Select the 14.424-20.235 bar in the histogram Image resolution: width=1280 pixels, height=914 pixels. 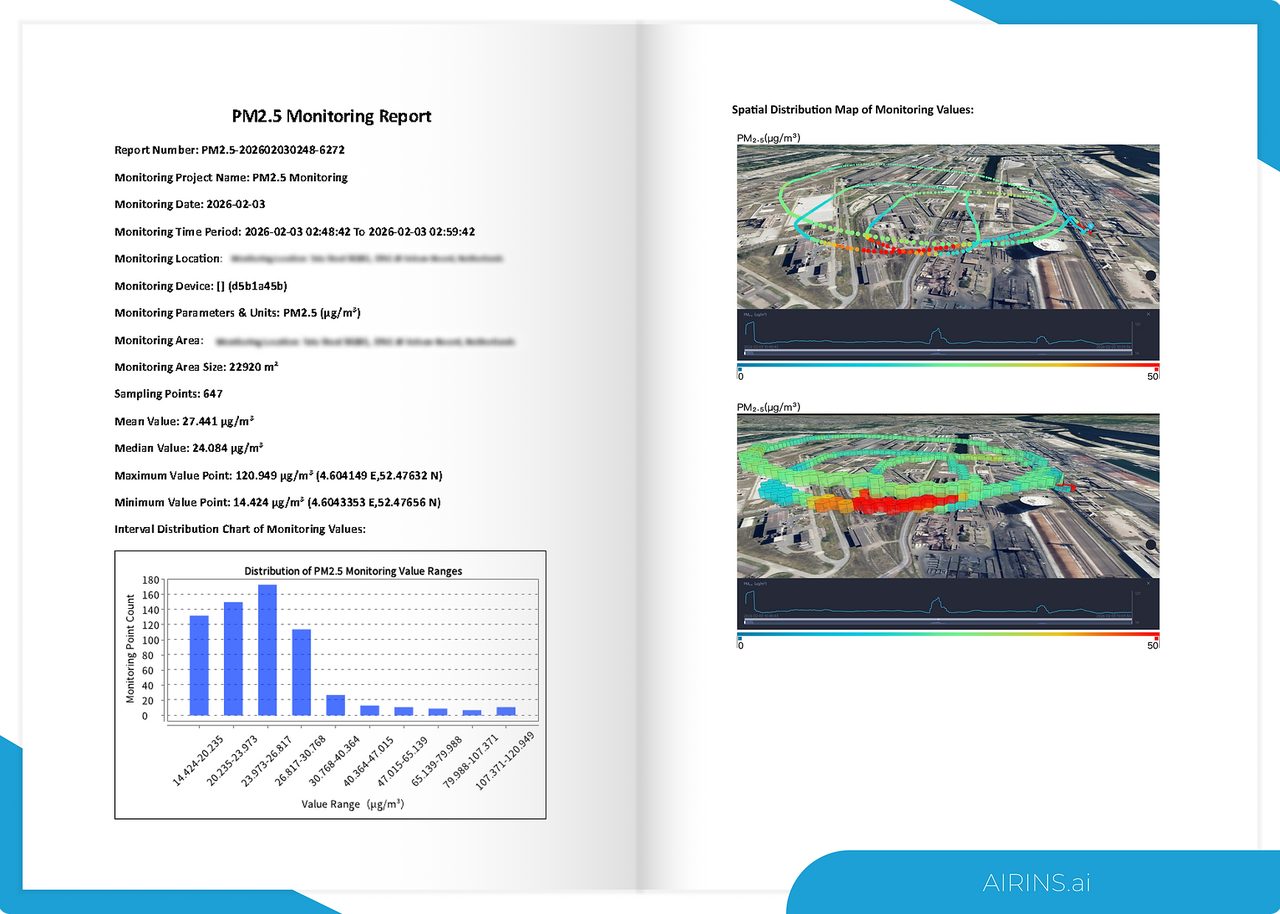[199, 665]
